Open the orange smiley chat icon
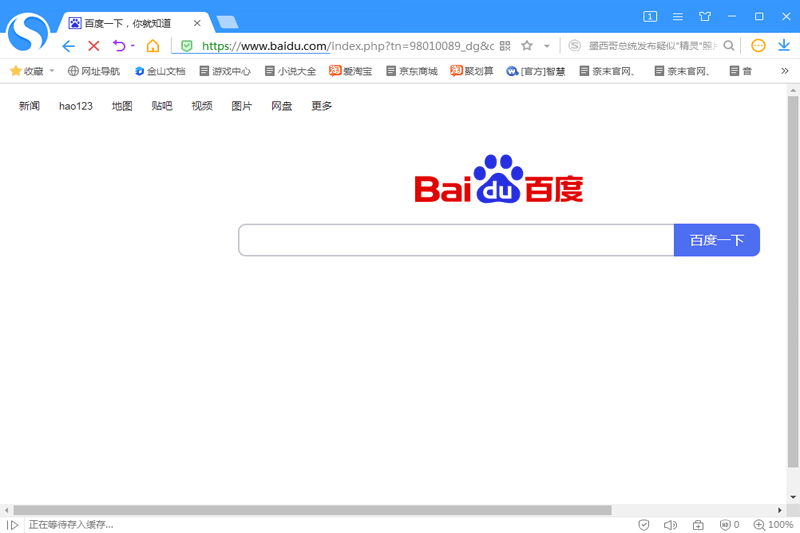This screenshot has width=800, height=533. tap(758, 46)
